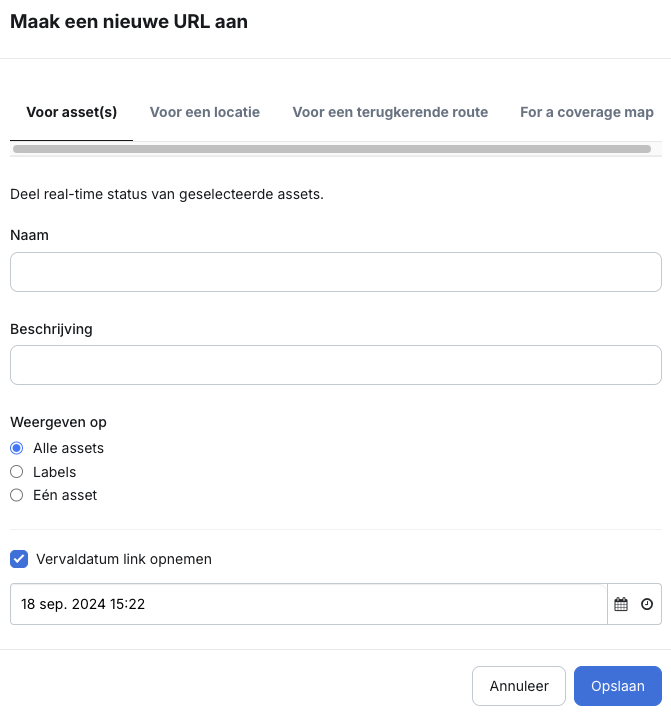Uncheck 'Vervaldatum link opnemen' checkbox

point(18,559)
